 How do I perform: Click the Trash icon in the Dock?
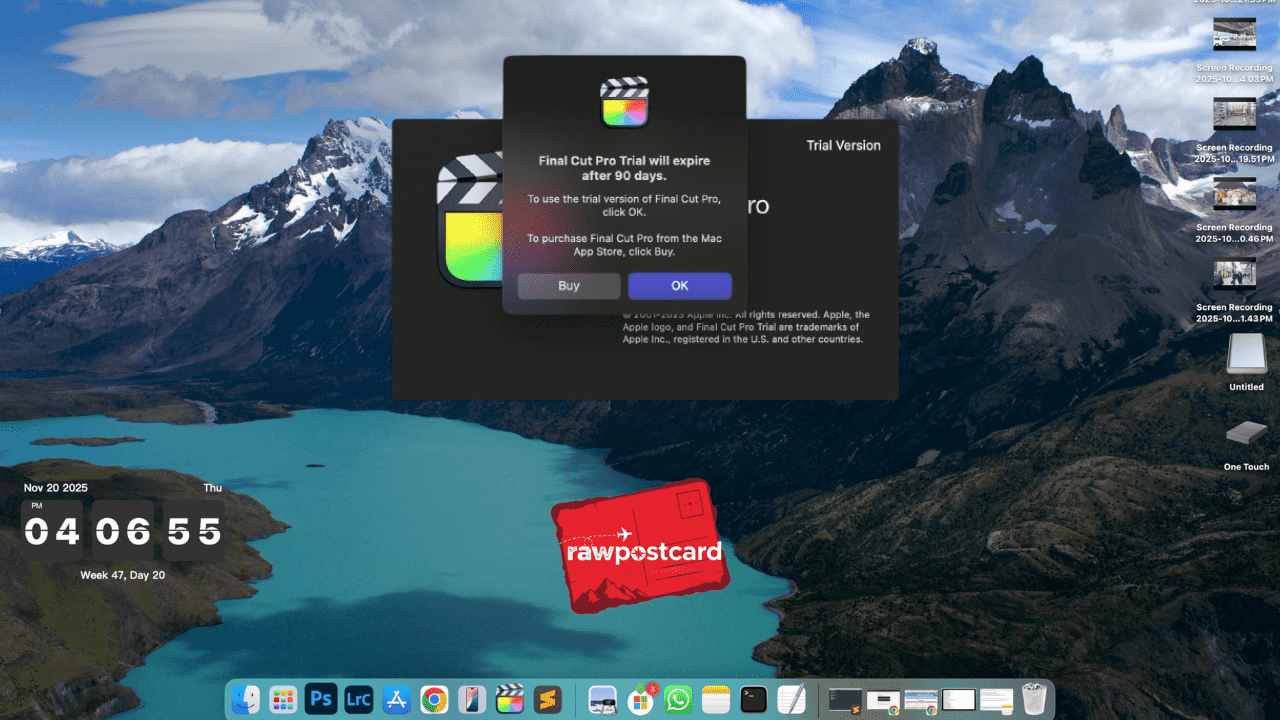[x=1034, y=699]
